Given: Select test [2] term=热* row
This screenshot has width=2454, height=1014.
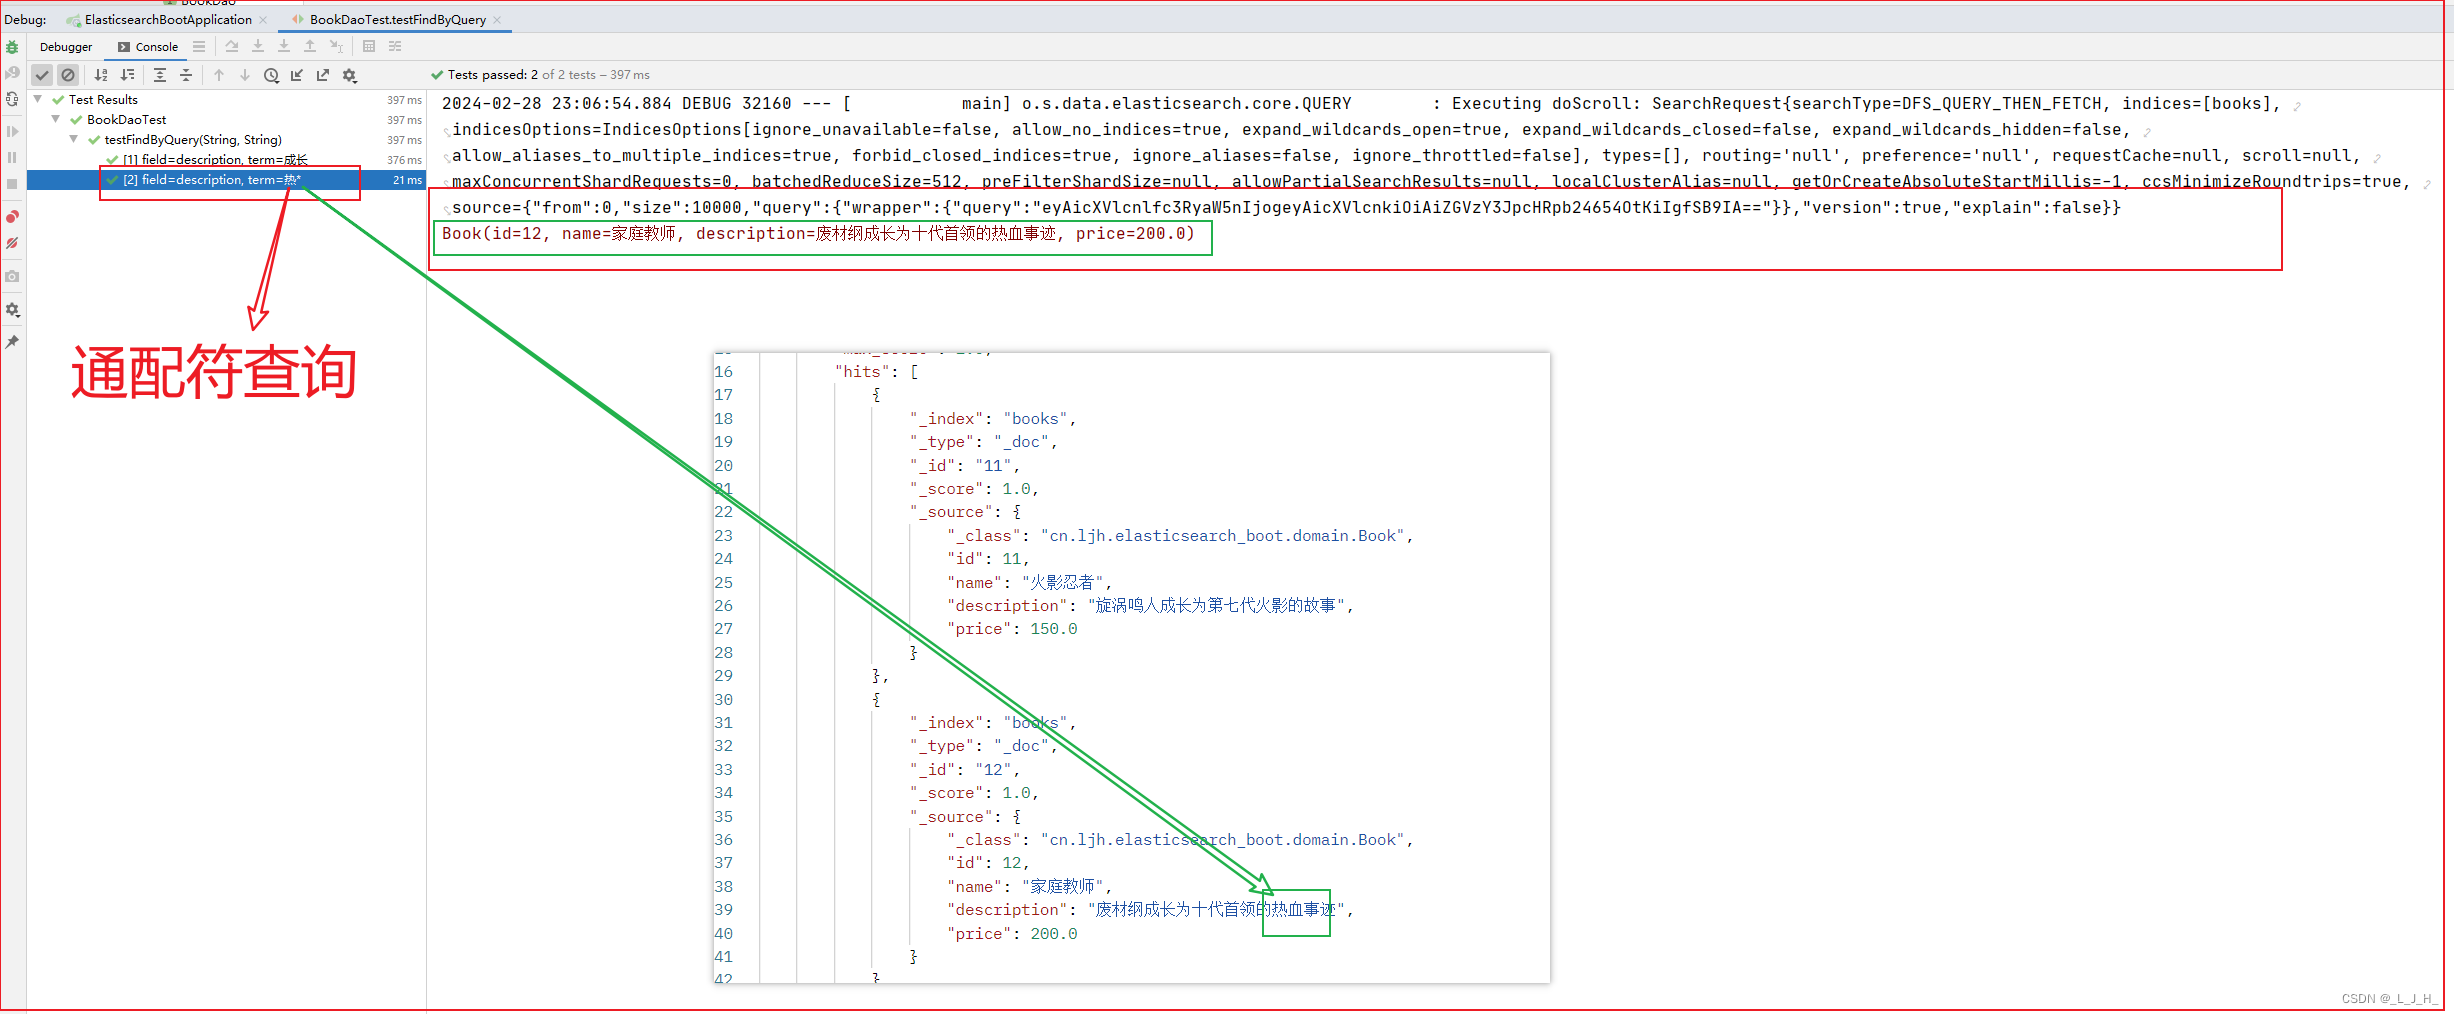Looking at the screenshot, I should coord(226,180).
